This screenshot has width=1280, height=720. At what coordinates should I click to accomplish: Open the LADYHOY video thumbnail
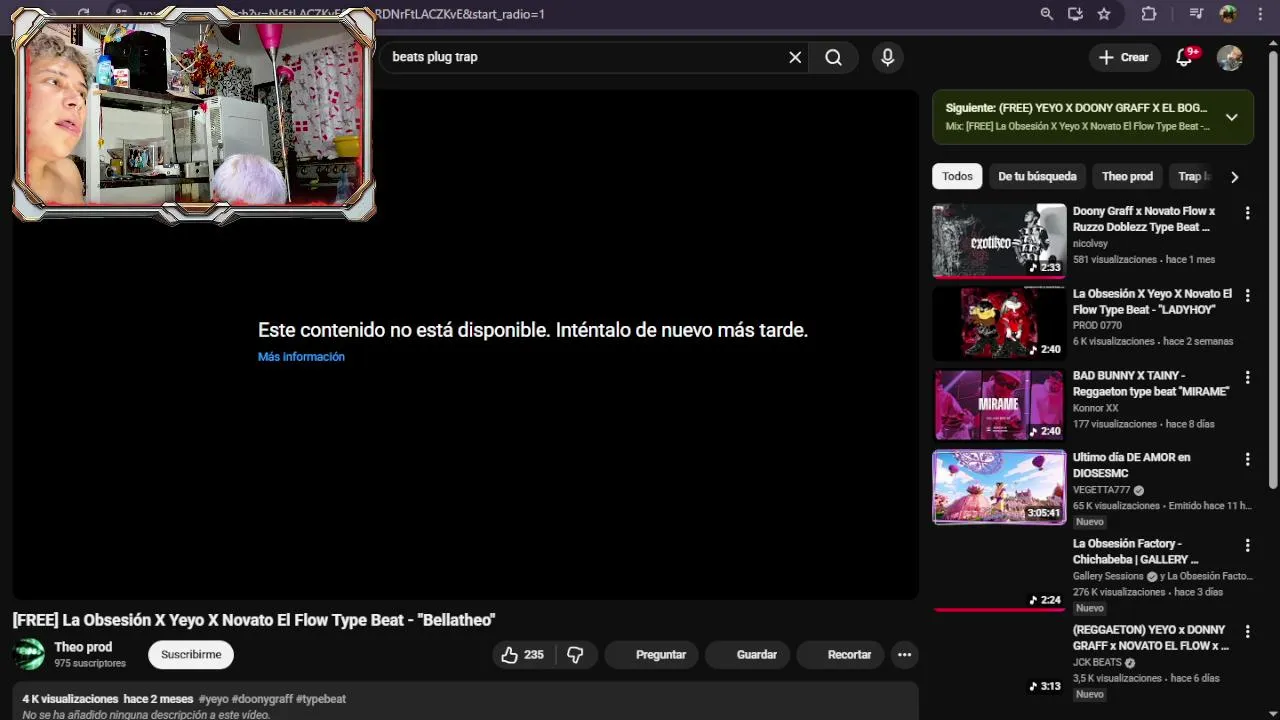pyautogui.click(x=999, y=323)
